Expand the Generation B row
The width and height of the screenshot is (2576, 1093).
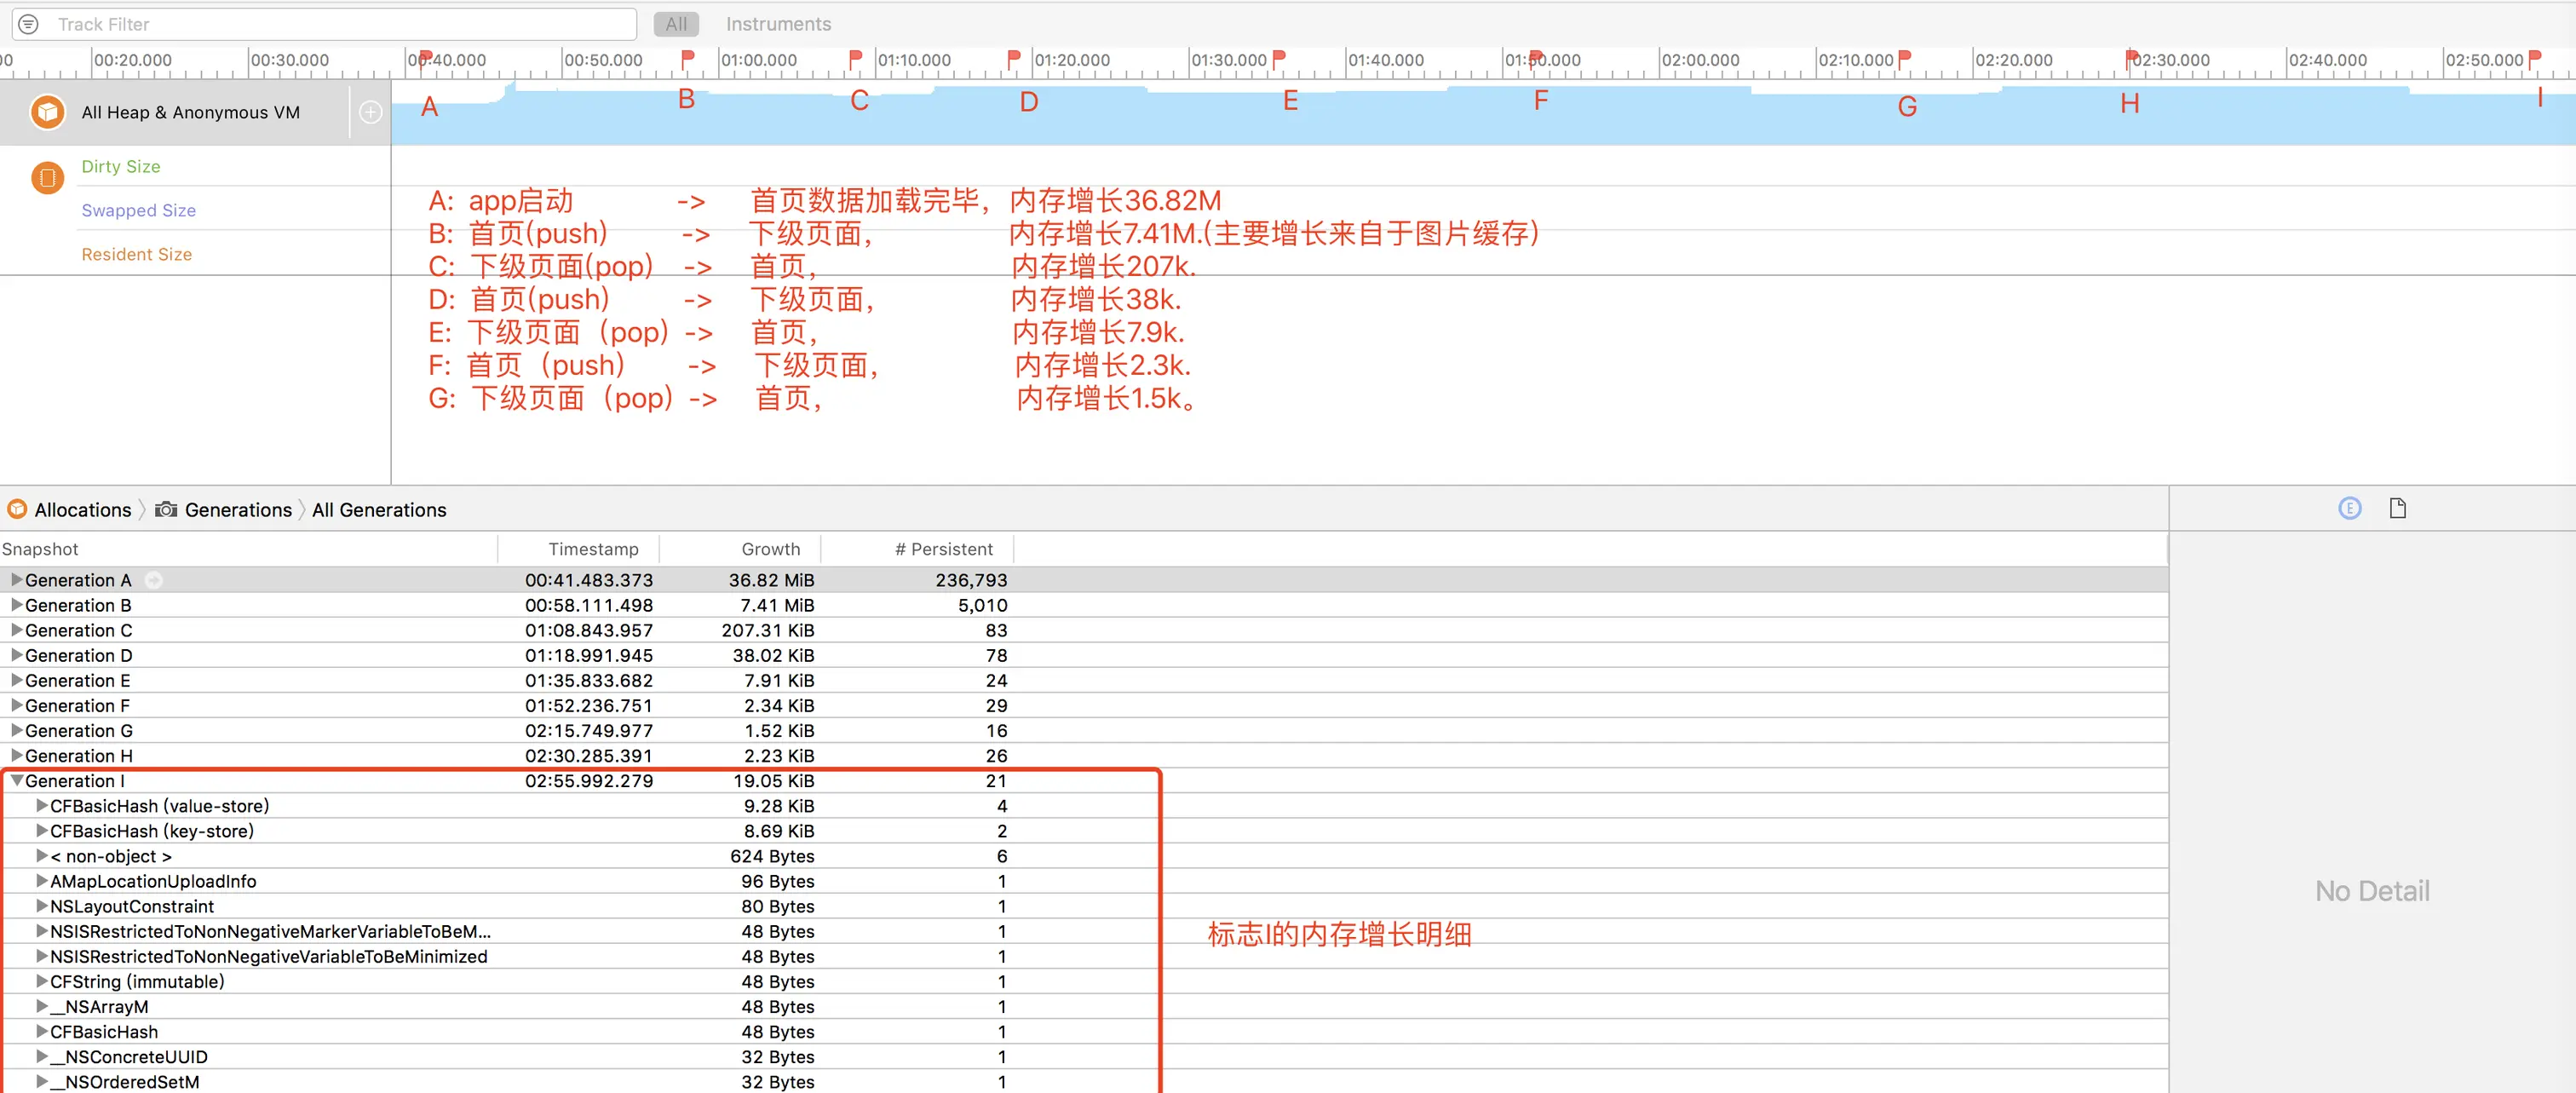17,605
